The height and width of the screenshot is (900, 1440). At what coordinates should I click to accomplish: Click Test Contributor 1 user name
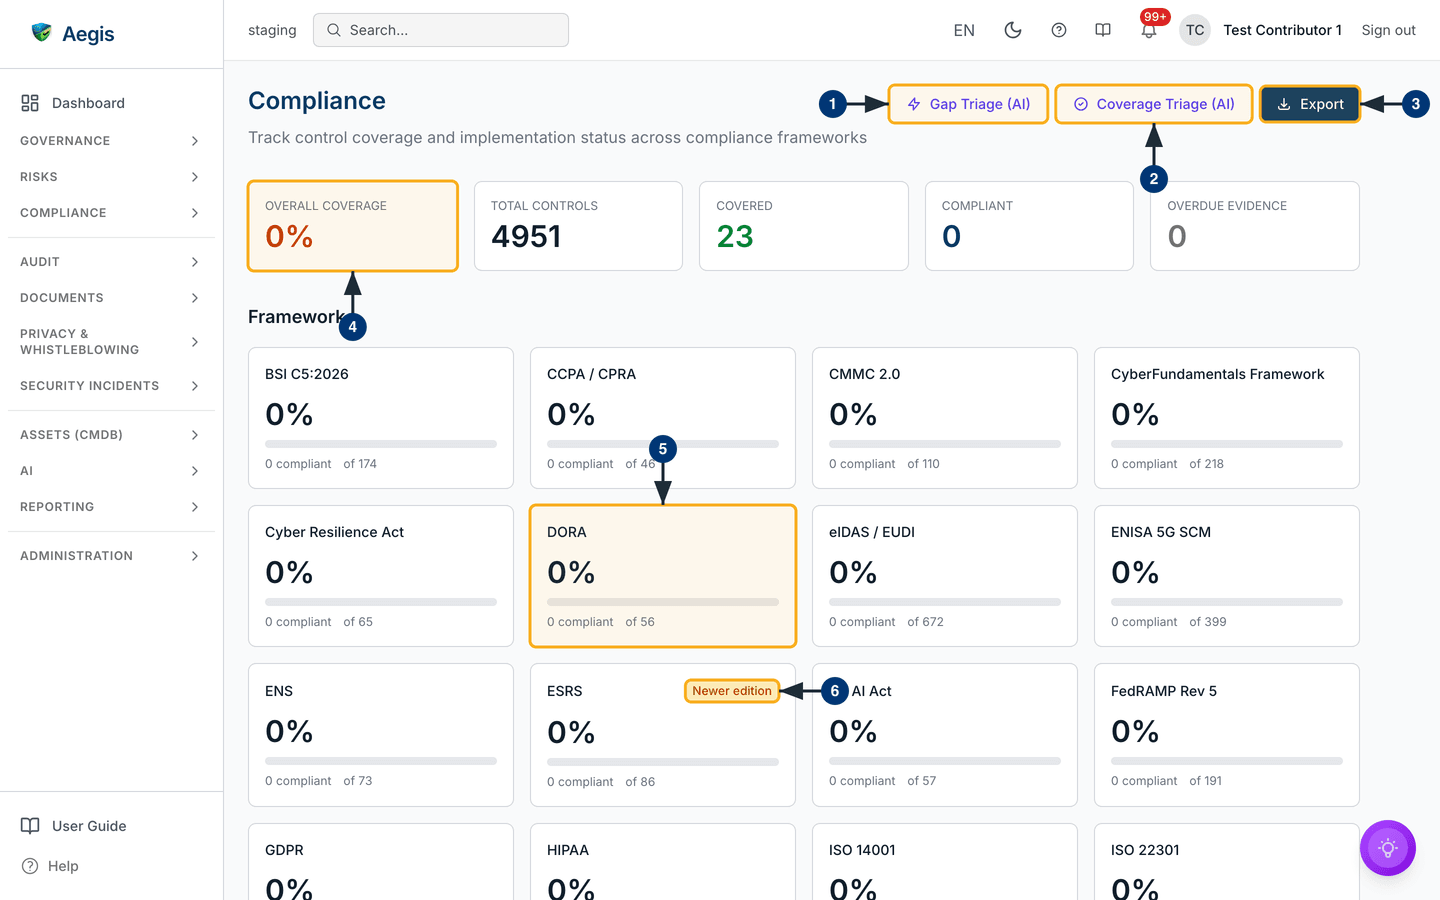point(1282,30)
